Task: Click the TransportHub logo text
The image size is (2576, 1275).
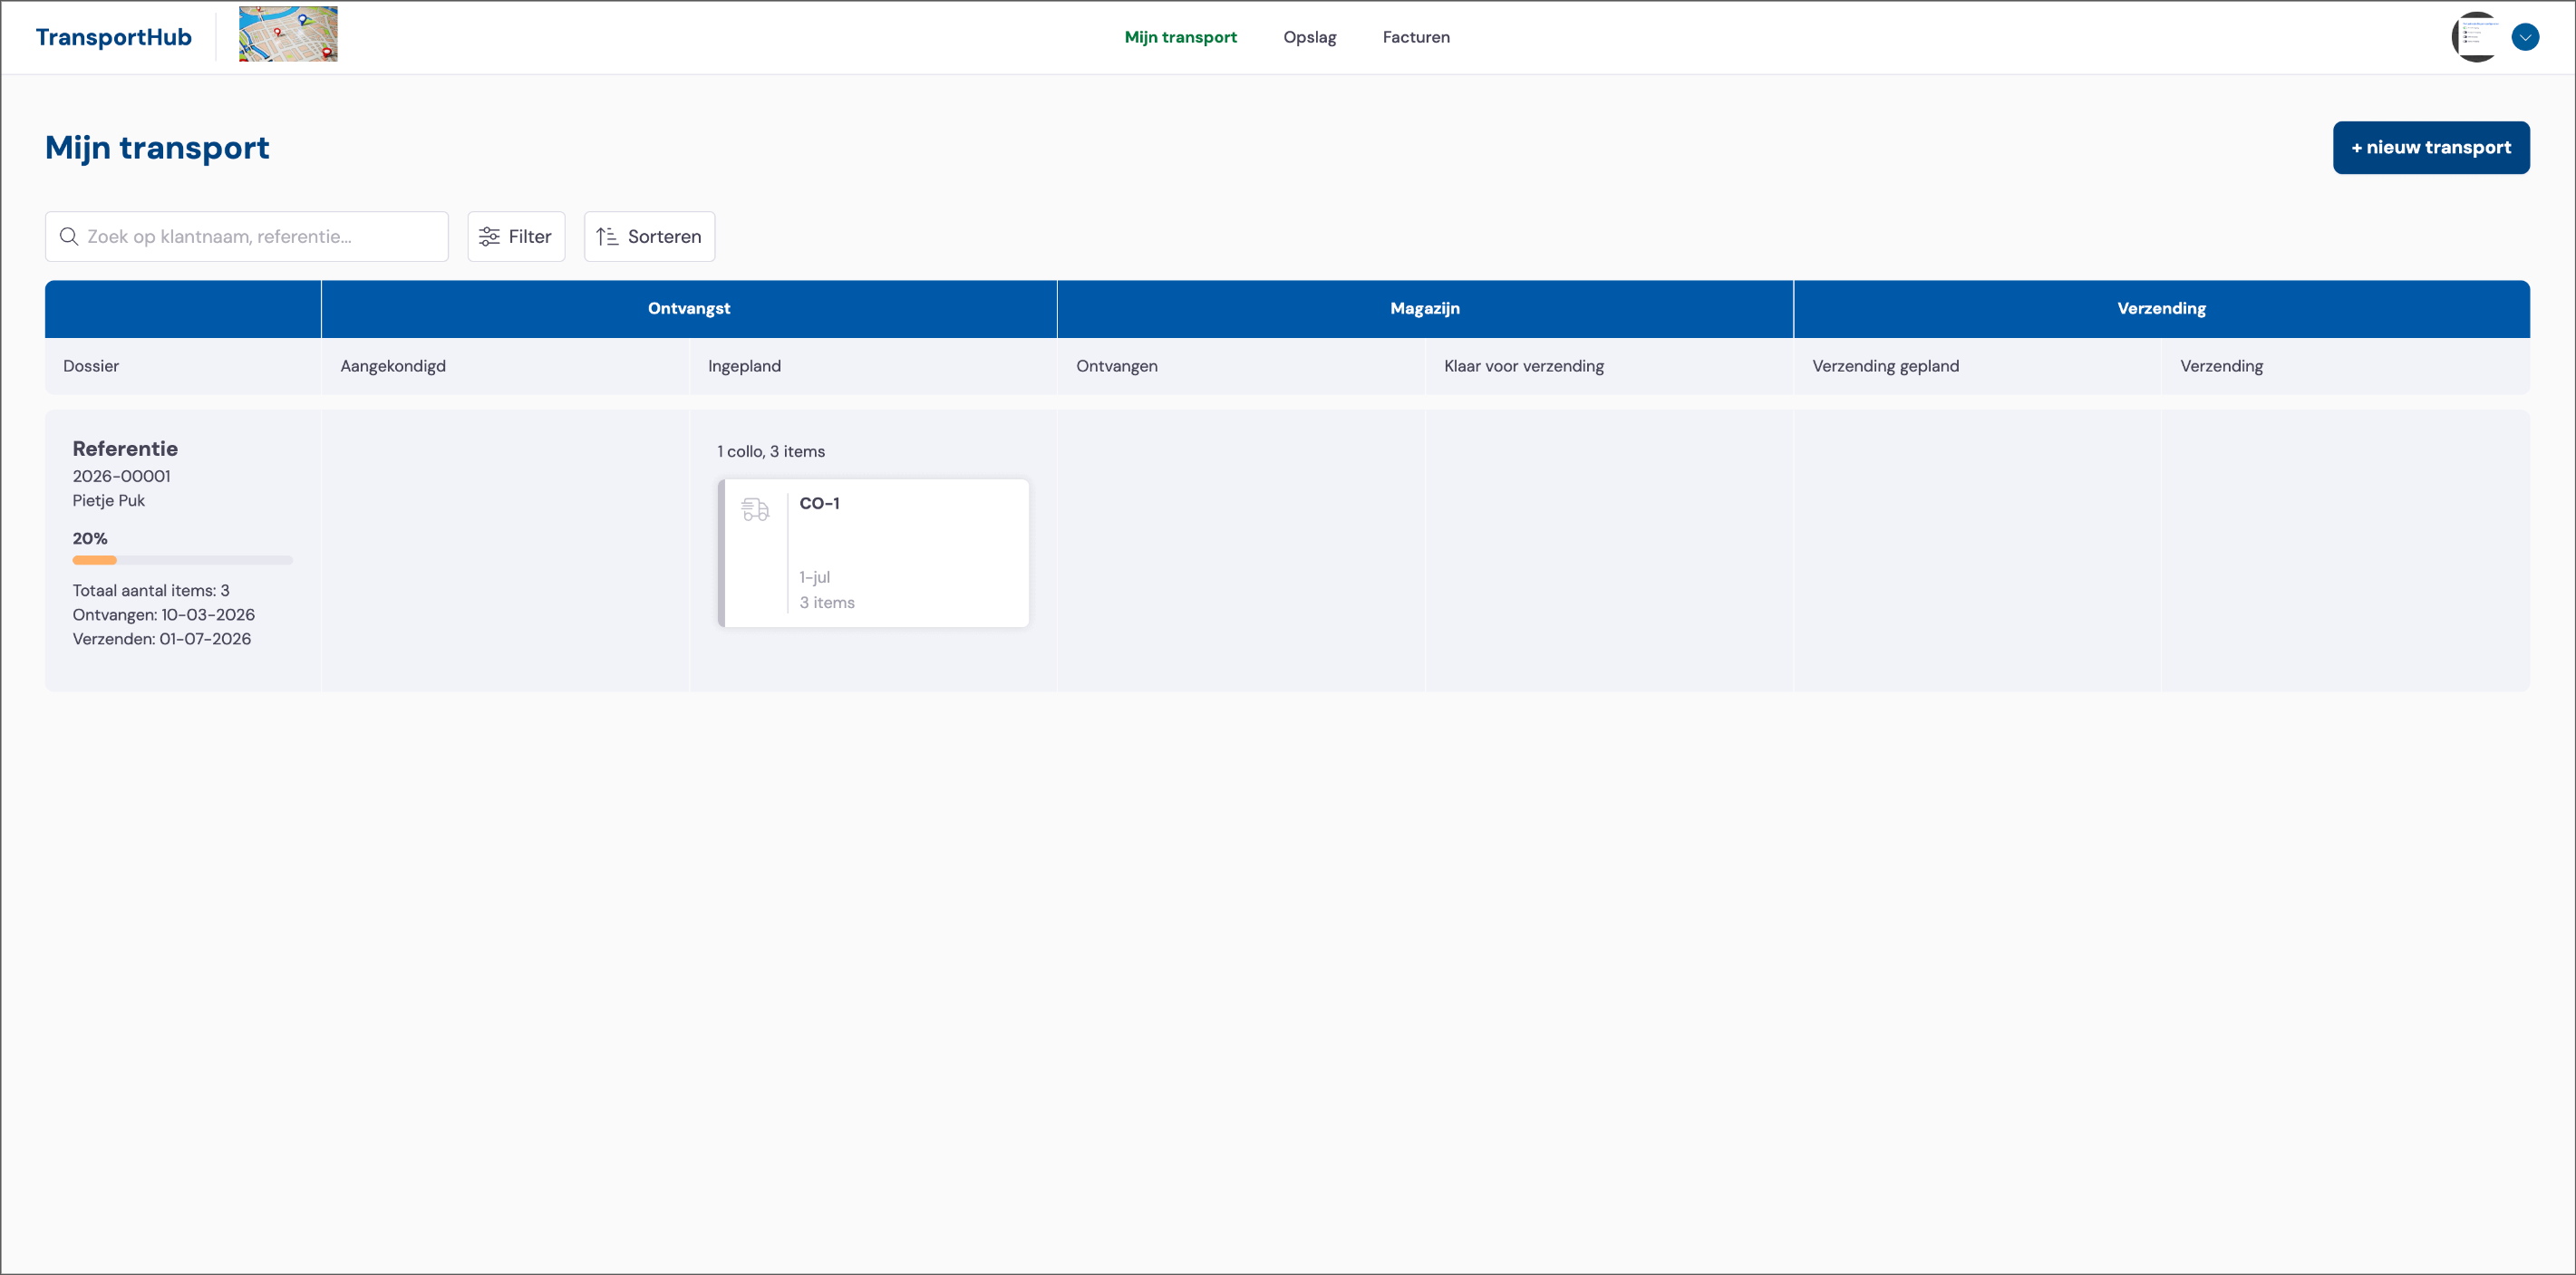Action: tap(113, 37)
